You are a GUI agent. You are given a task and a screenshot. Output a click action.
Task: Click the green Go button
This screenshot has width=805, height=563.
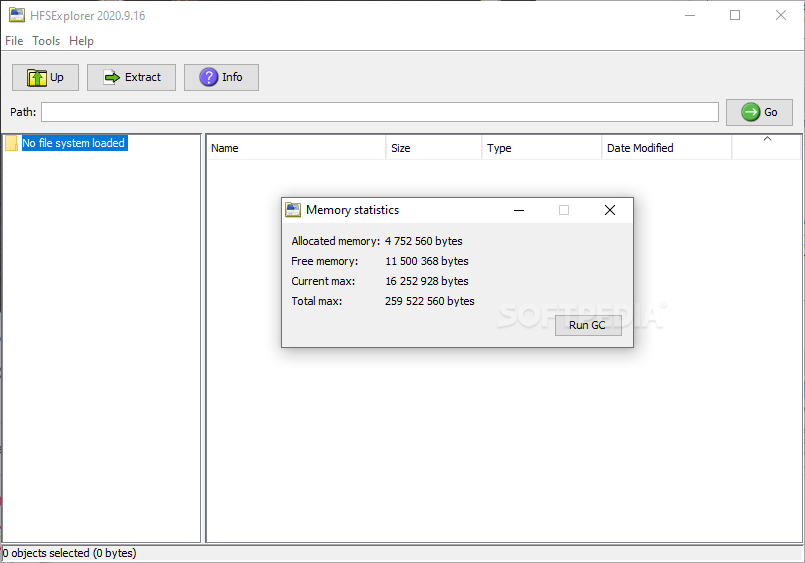[759, 112]
